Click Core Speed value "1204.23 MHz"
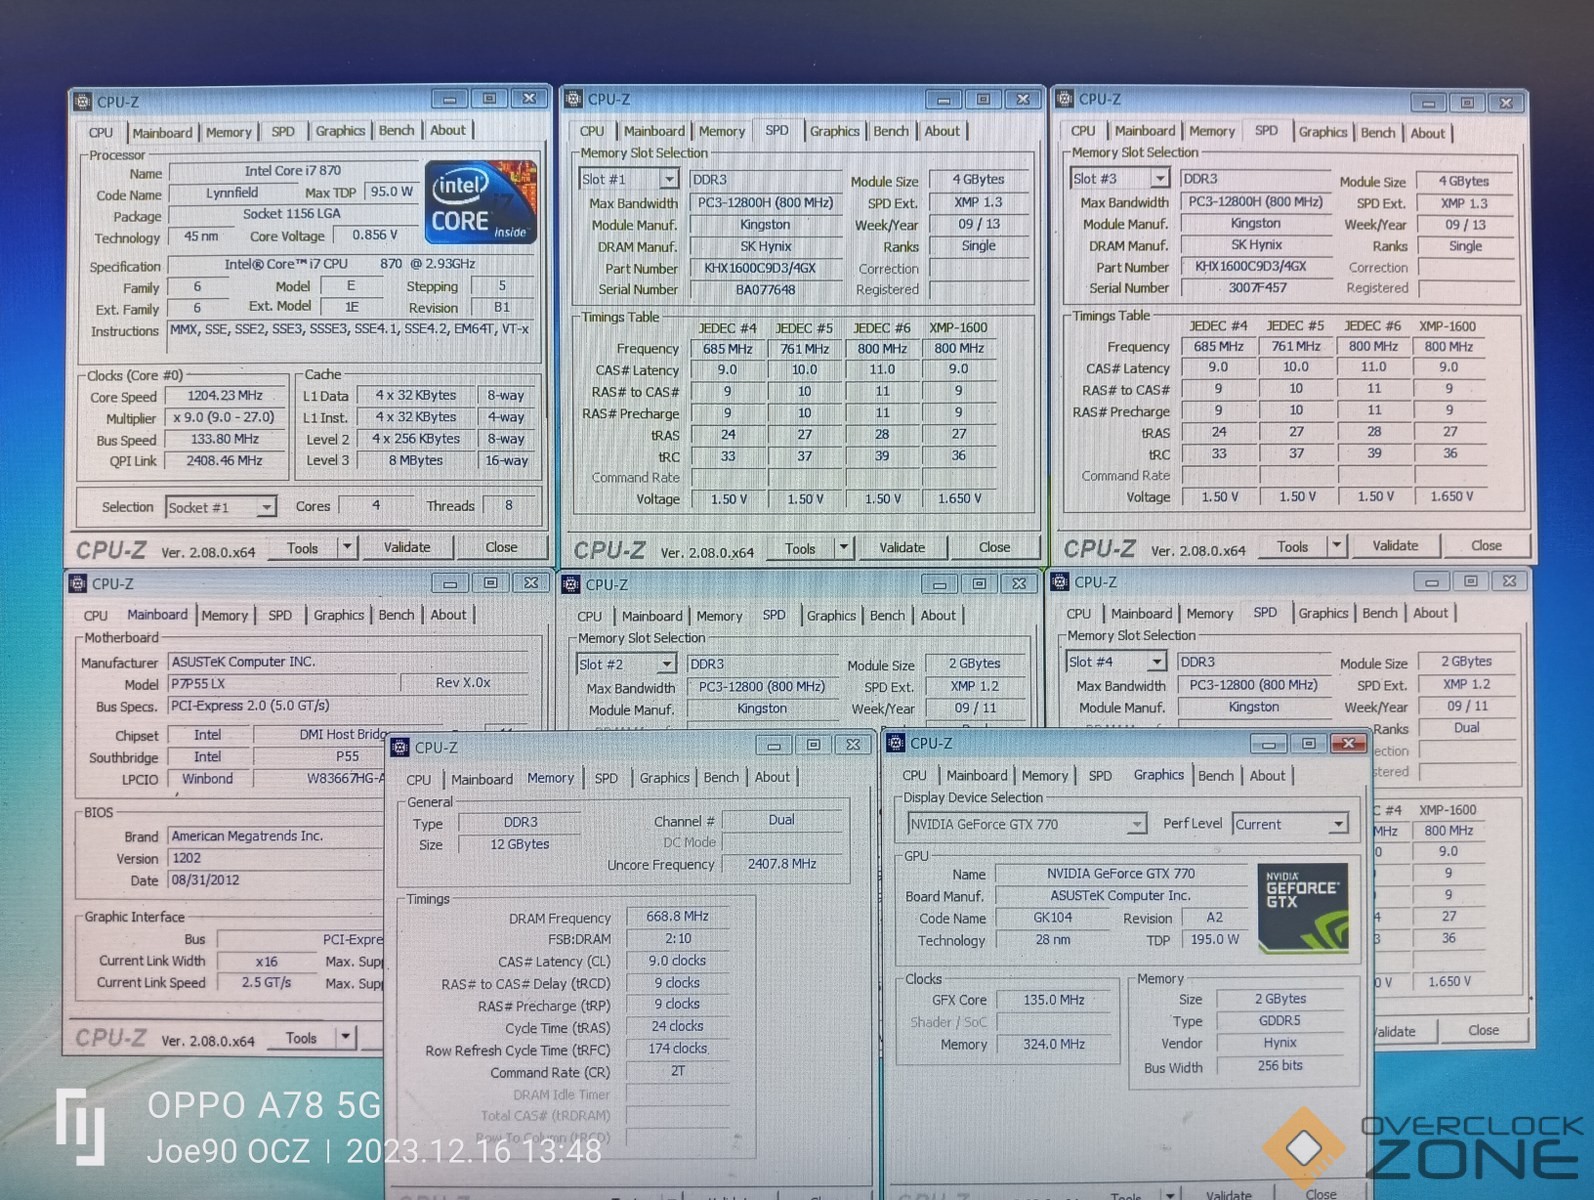 (x=225, y=396)
